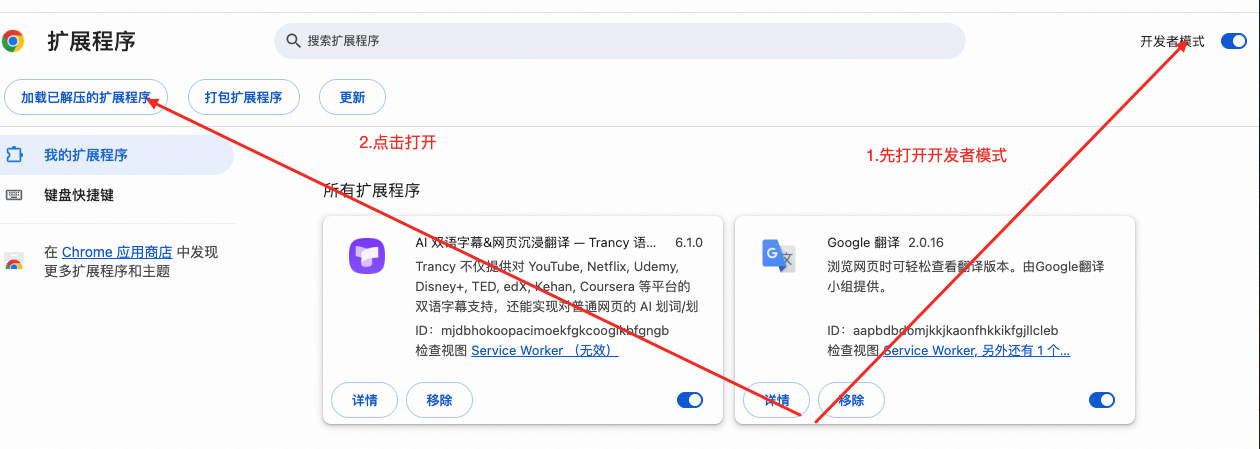Click 加载已解压的扩展程序 button
The width and height of the screenshot is (1260, 449).
(86, 97)
